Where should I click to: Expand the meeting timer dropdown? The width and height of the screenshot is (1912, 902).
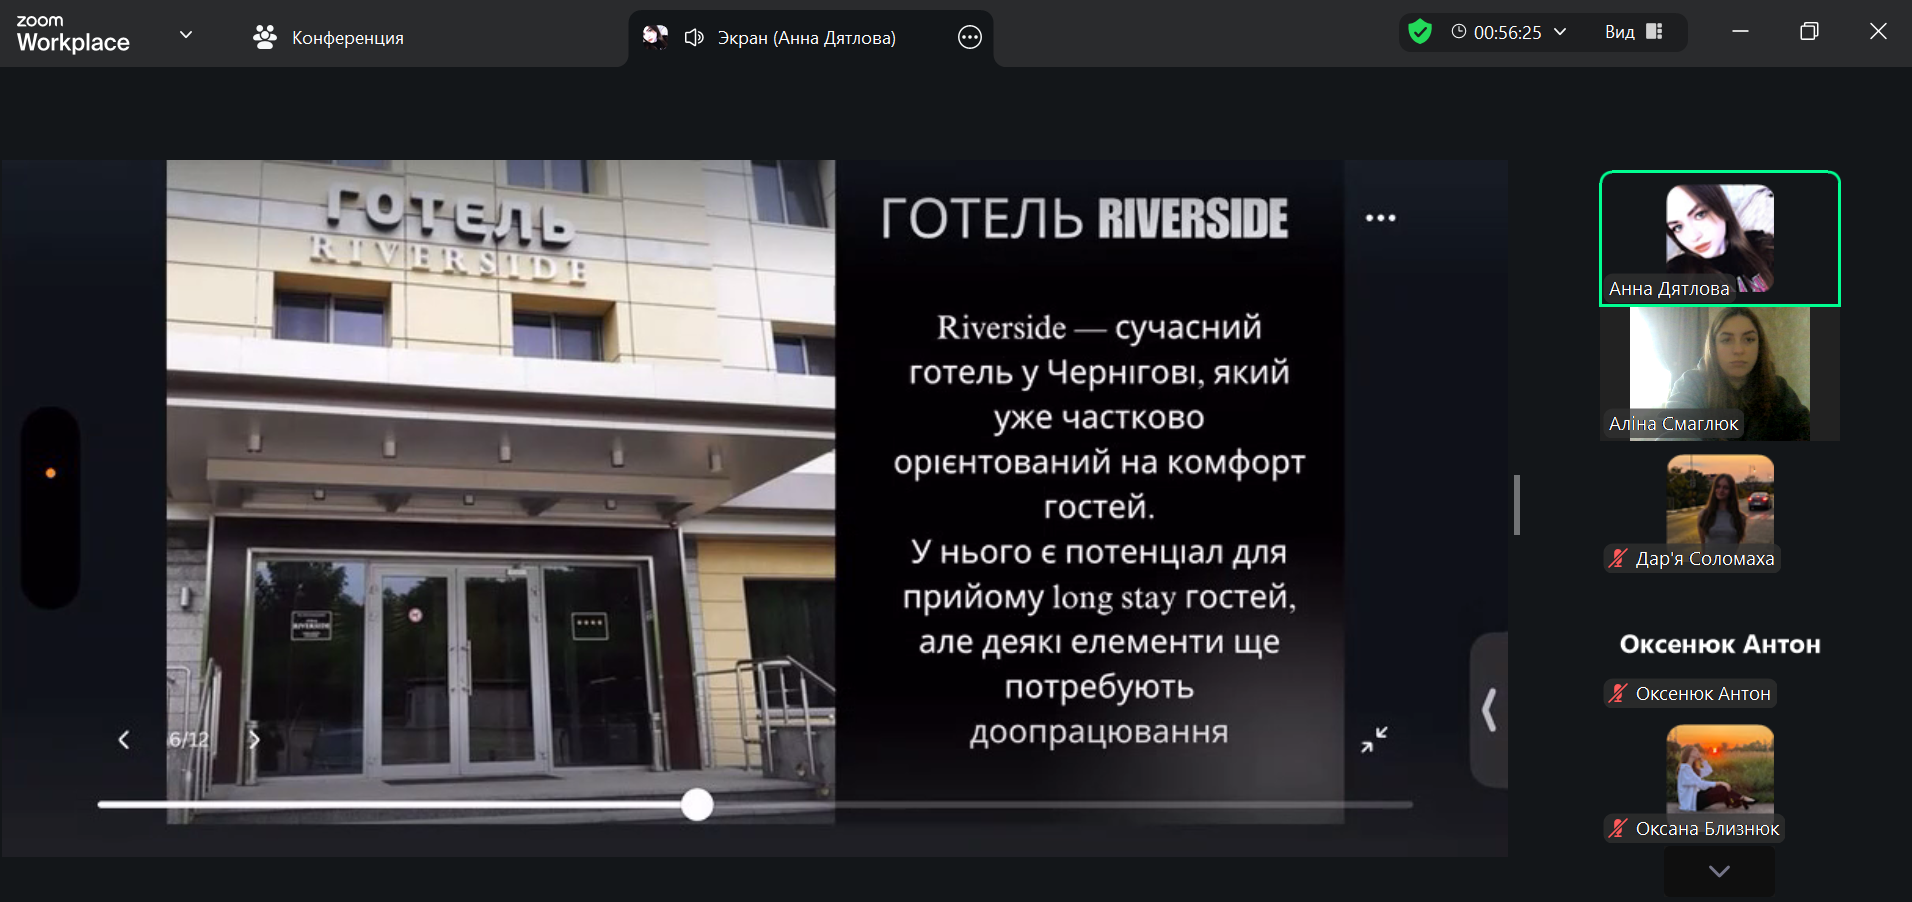(x=1560, y=32)
